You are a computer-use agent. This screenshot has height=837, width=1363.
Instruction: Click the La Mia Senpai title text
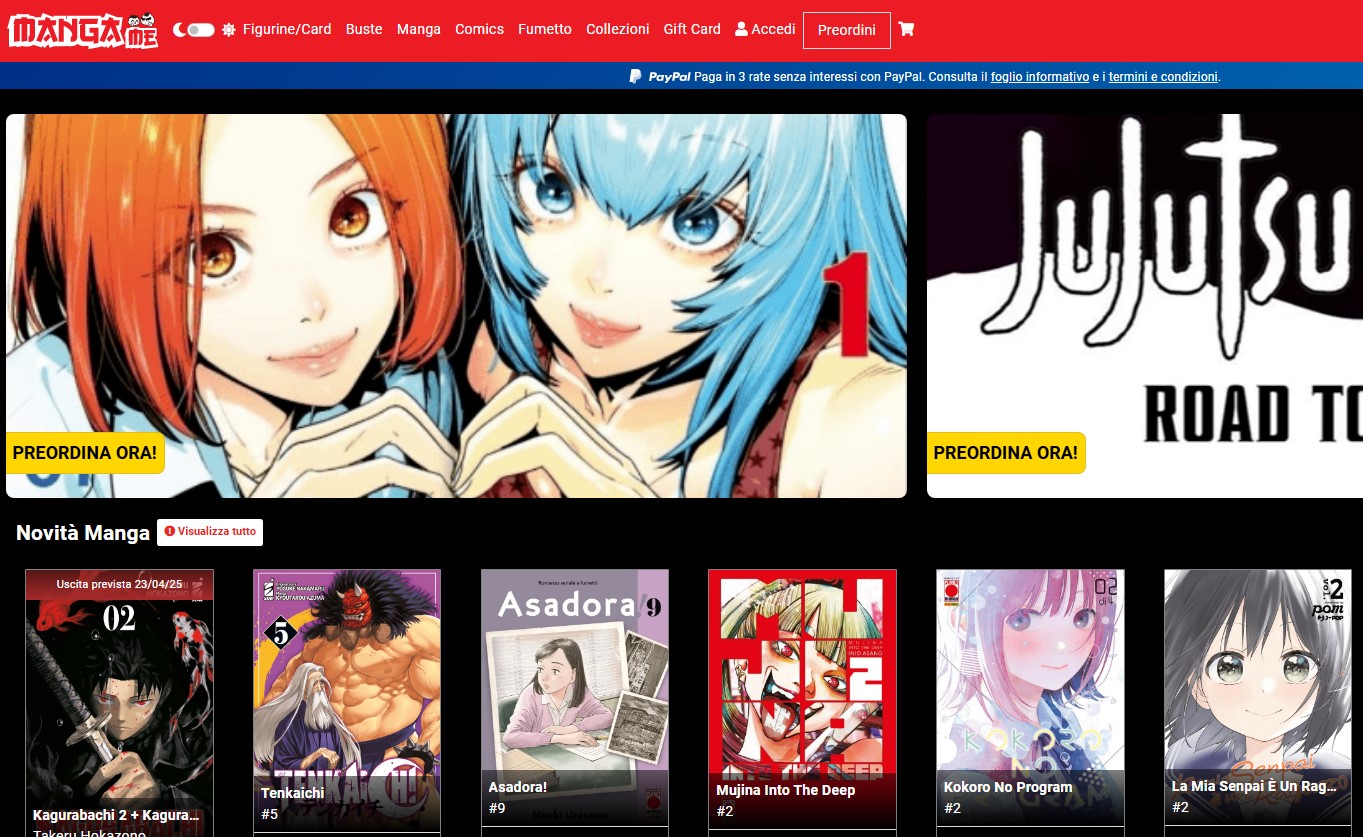coord(1255,786)
